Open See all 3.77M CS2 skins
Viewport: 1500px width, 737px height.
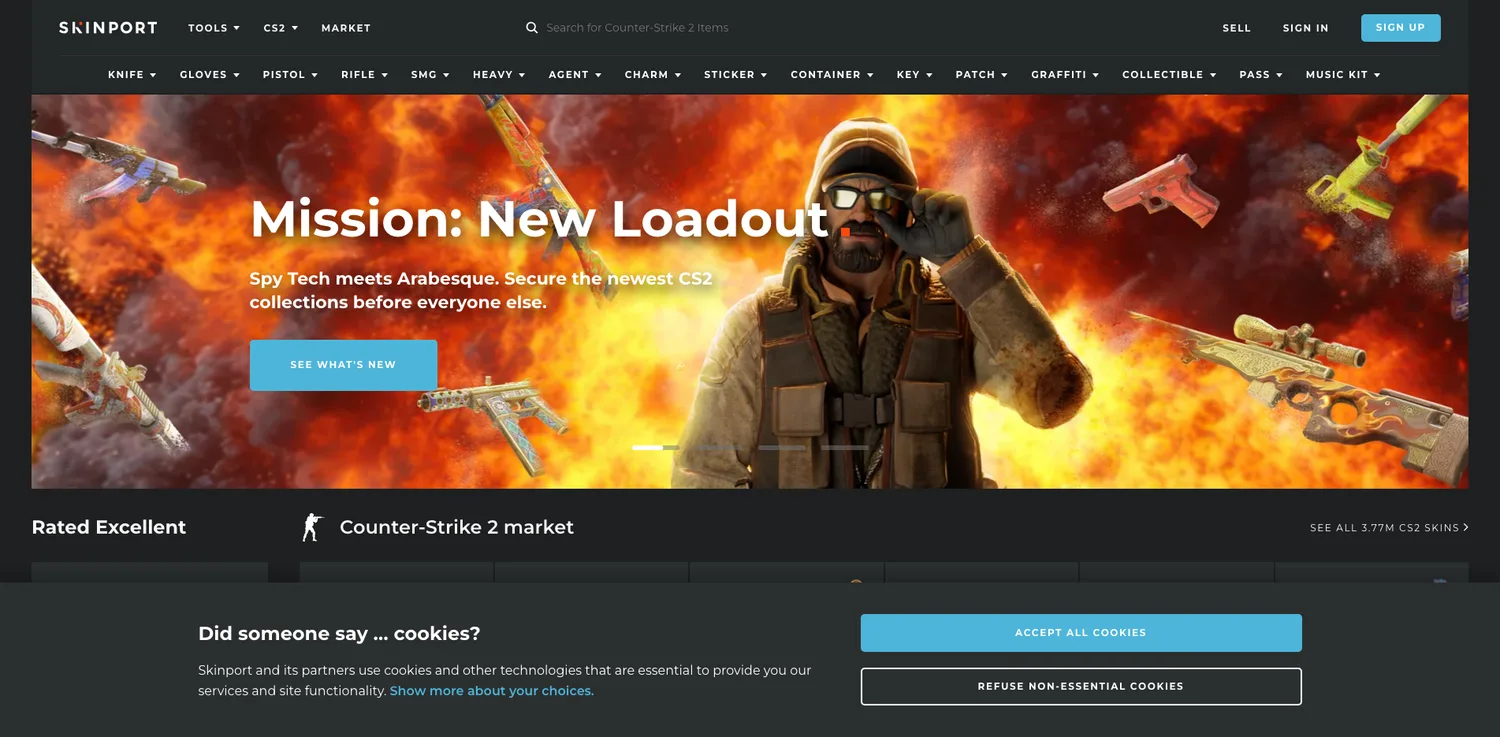1389,527
